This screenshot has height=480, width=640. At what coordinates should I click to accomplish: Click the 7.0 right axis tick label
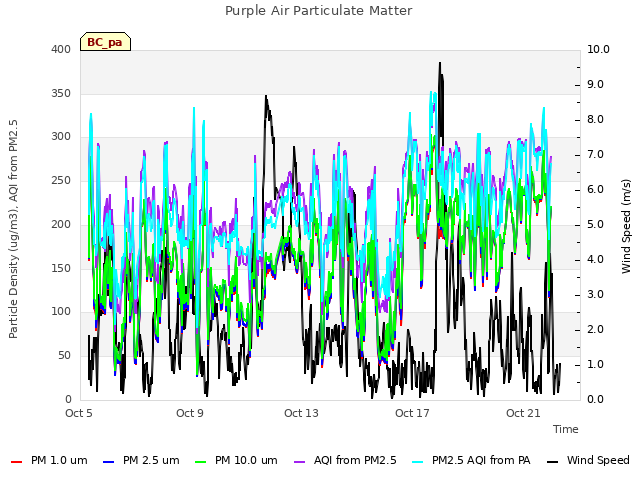pyautogui.click(x=595, y=155)
